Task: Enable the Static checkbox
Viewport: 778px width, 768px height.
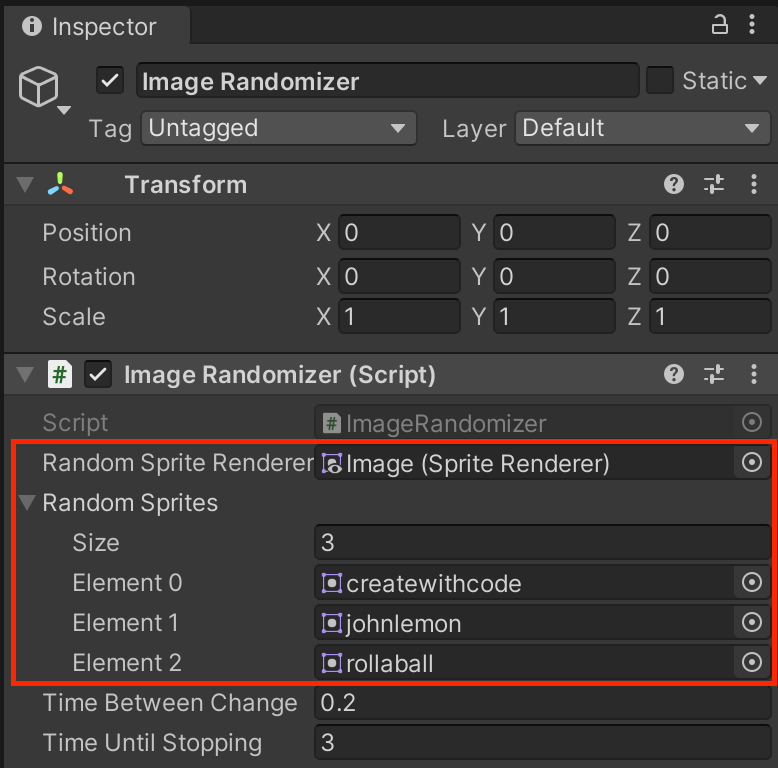Action: pos(660,81)
